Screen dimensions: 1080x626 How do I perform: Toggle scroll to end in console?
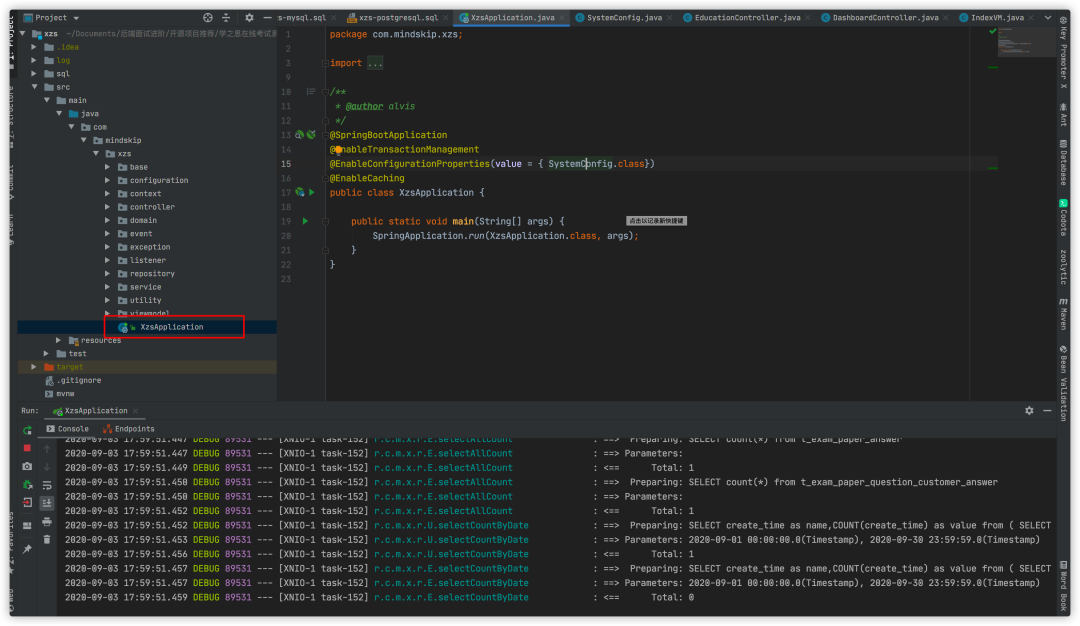tap(47, 503)
